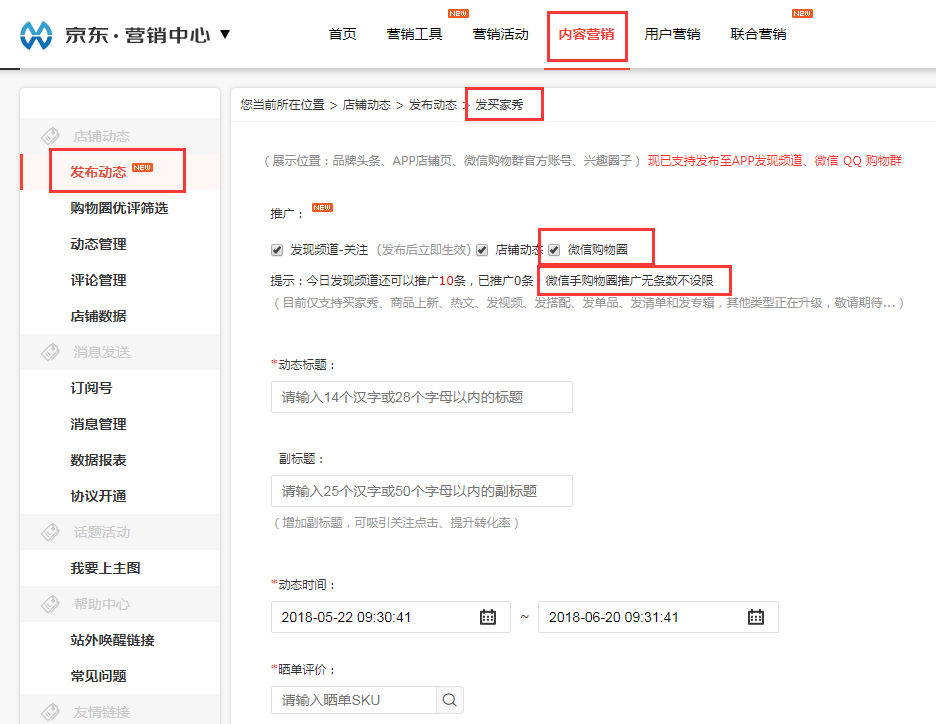The width and height of the screenshot is (936, 724).
Task: Open 评论管理 page
Action: [x=98, y=280]
